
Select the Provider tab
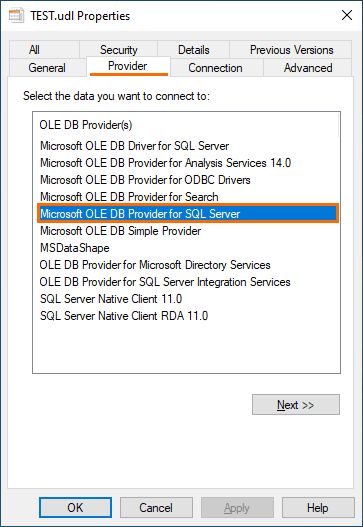(x=128, y=66)
